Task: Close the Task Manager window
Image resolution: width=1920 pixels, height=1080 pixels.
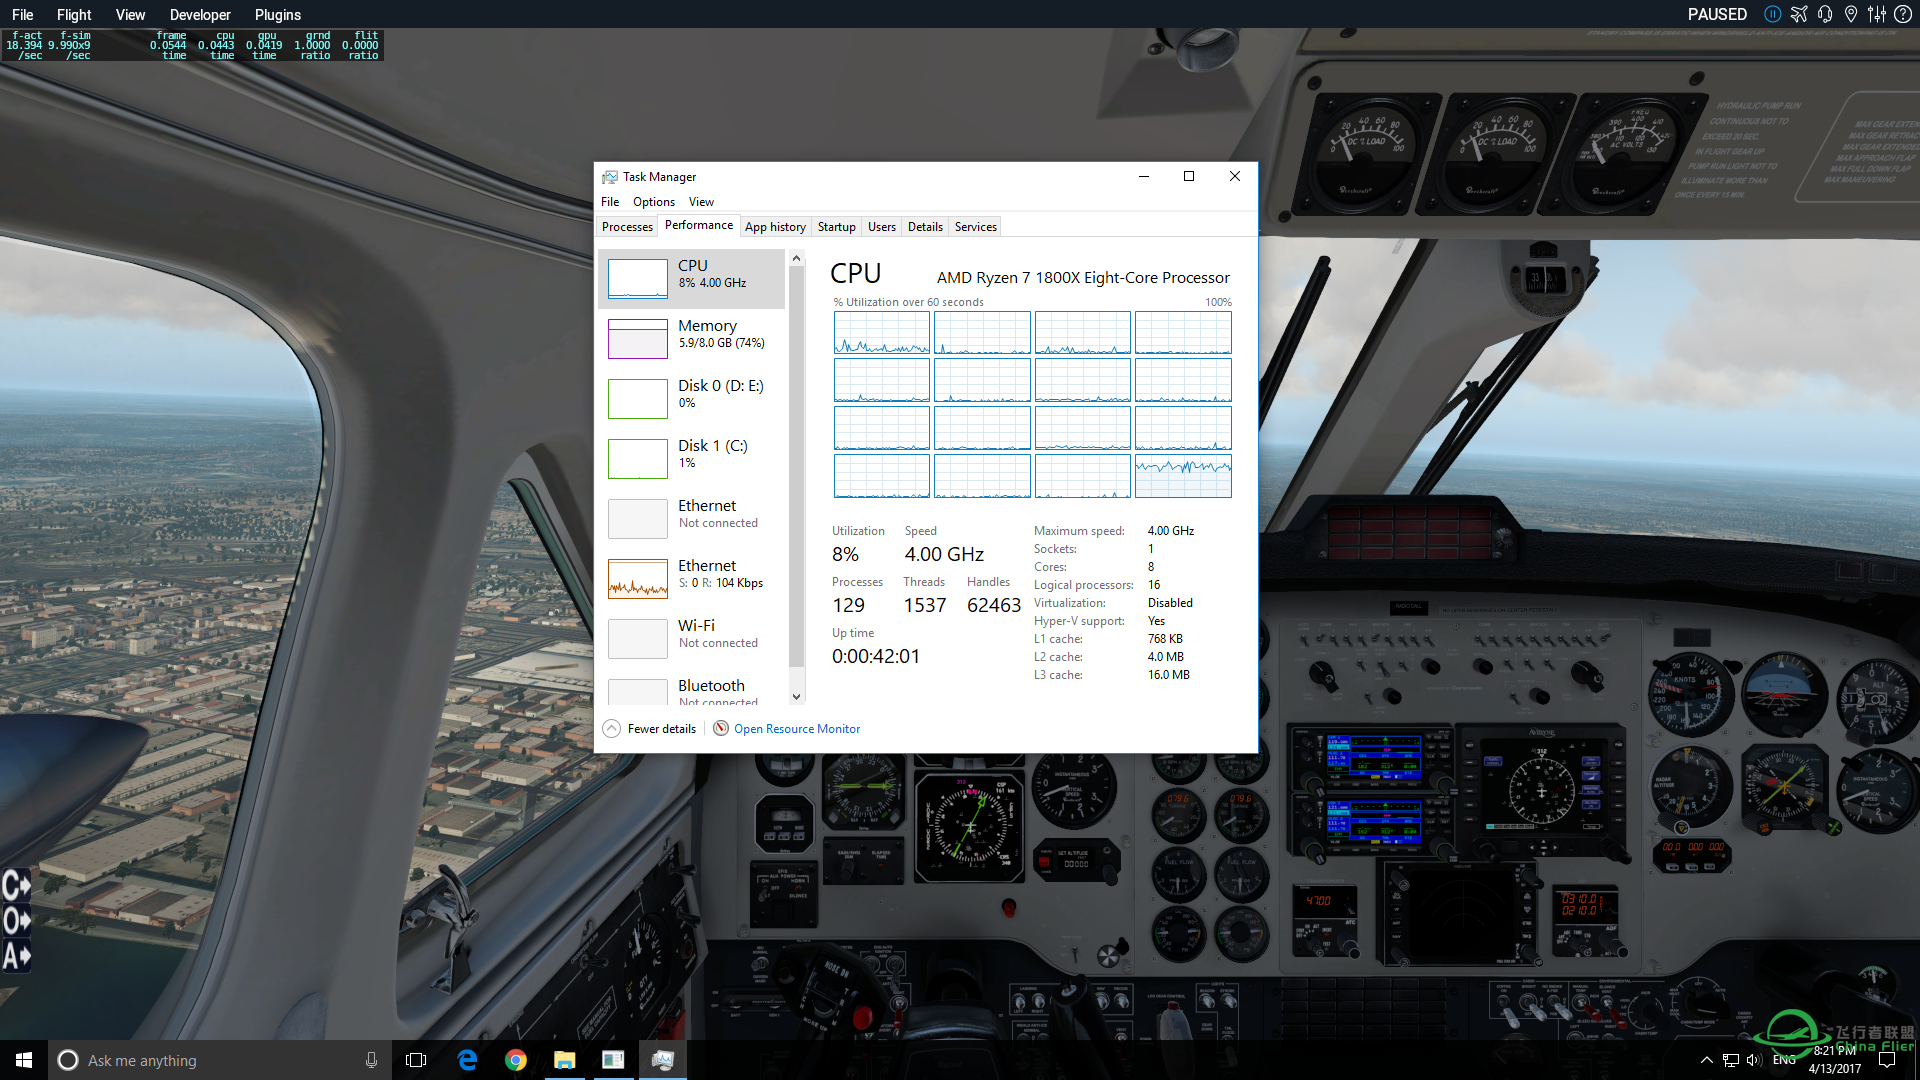Action: 1235,176
